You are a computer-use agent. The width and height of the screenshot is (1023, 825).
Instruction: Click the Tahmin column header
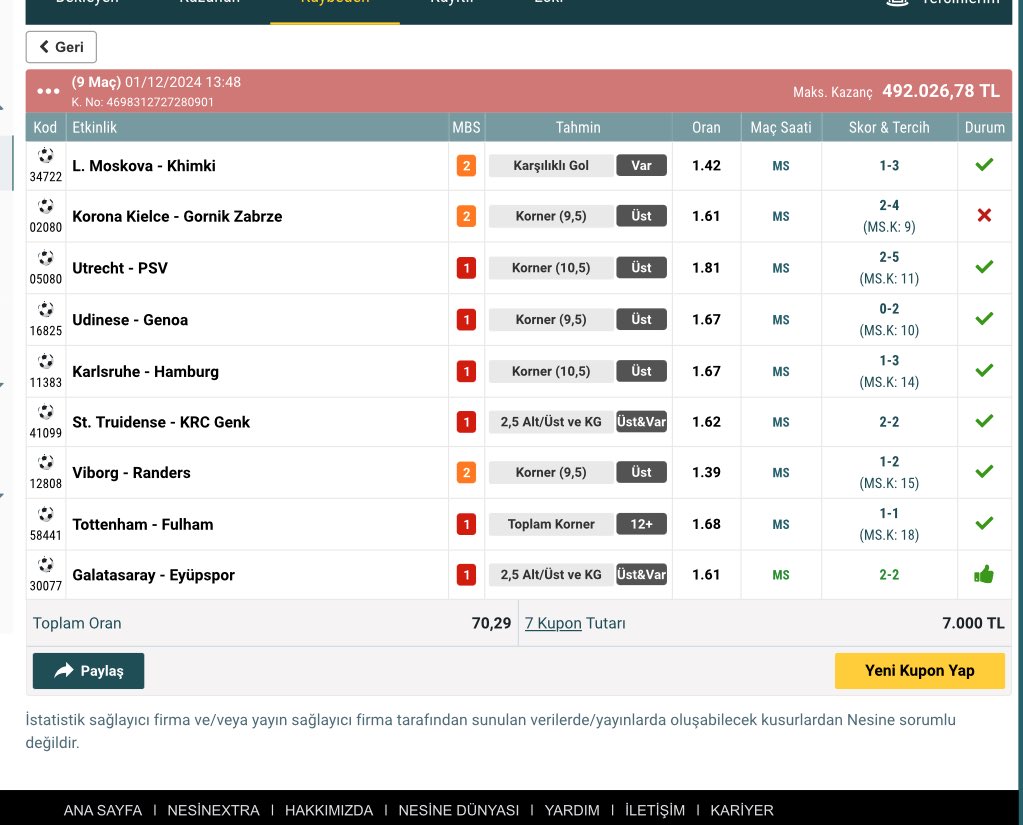578,127
